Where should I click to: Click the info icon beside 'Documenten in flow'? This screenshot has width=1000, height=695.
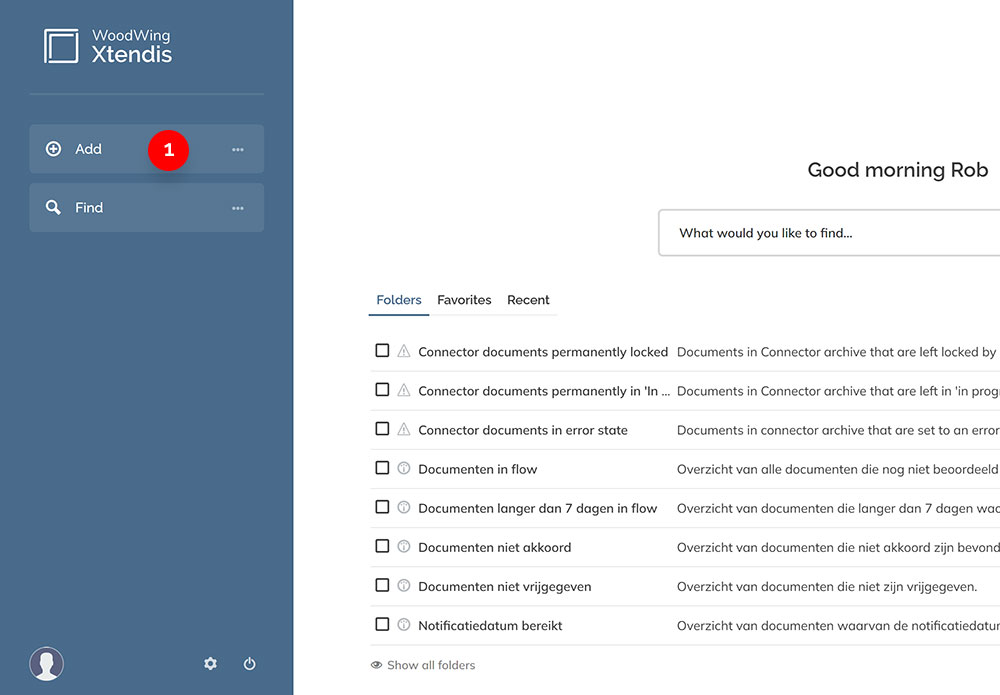[403, 468]
